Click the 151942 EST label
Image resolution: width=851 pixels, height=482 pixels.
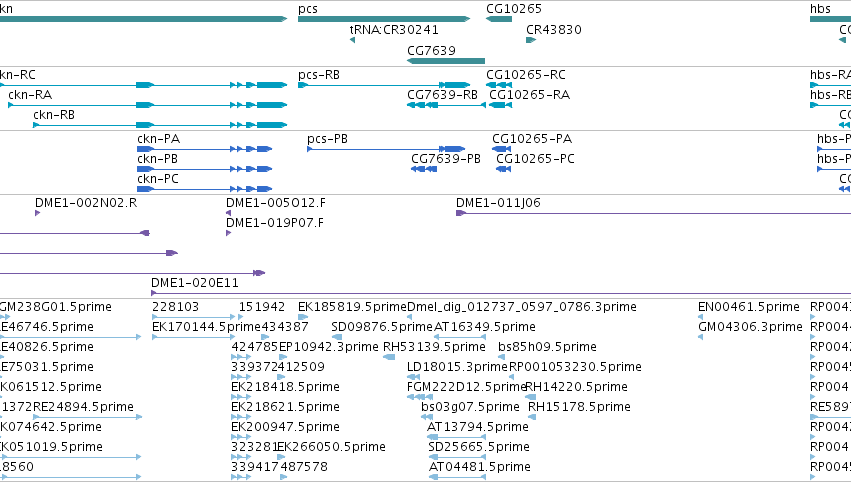(x=262, y=307)
